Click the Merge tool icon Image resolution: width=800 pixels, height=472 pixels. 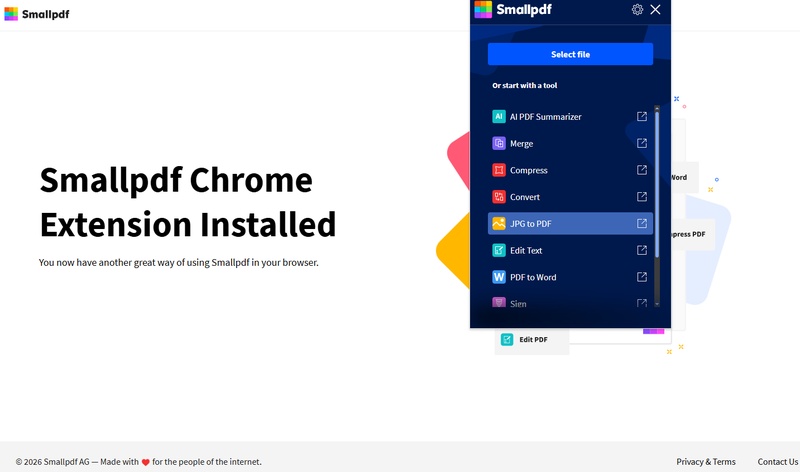pyautogui.click(x=498, y=143)
